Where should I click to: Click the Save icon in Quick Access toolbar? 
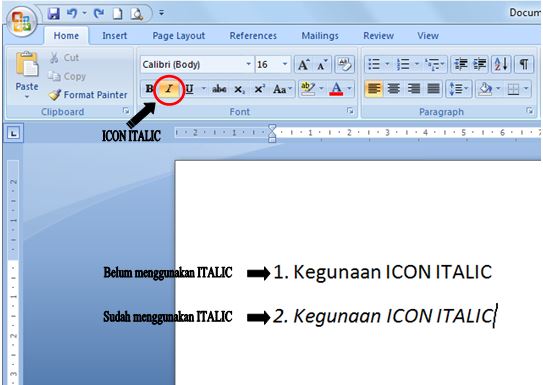pos(54,14)
